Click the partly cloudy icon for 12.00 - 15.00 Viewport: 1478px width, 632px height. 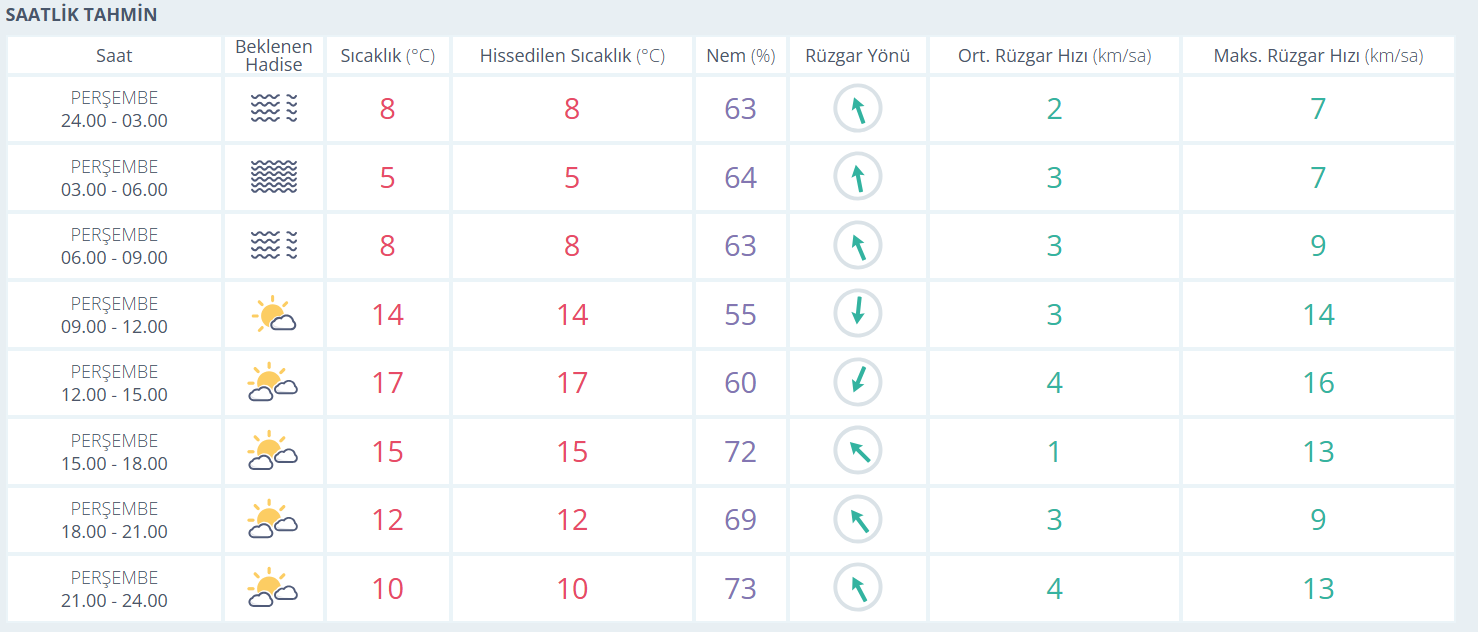[273, 383]
